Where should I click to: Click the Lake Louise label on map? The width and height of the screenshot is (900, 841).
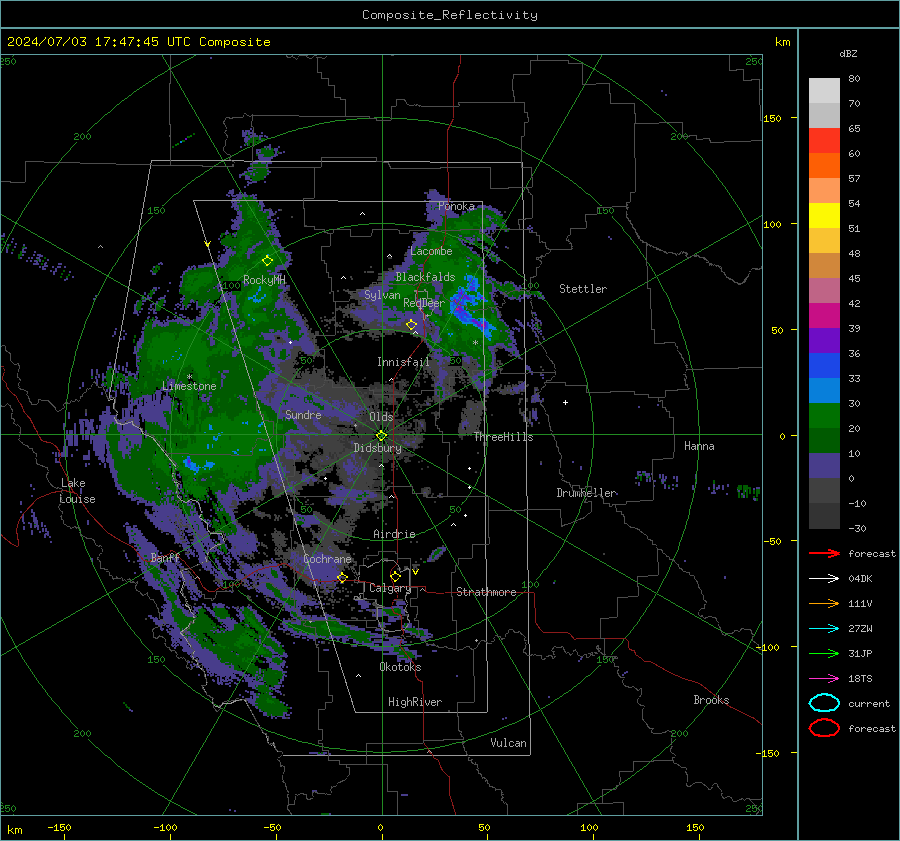point(77,491)
